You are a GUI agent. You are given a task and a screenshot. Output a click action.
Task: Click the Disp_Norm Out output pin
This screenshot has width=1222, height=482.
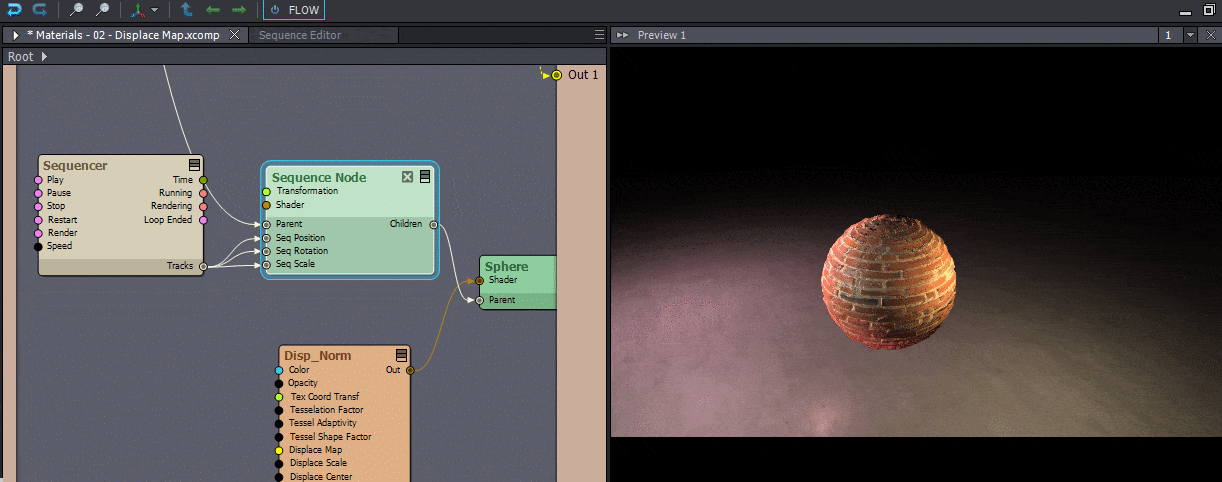click(x=410, y=370)
